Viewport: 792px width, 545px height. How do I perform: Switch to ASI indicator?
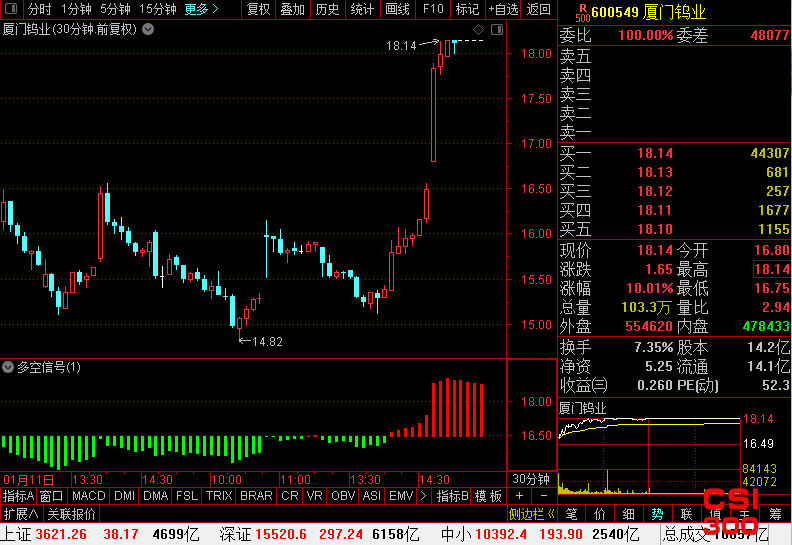tap(372, 496)
